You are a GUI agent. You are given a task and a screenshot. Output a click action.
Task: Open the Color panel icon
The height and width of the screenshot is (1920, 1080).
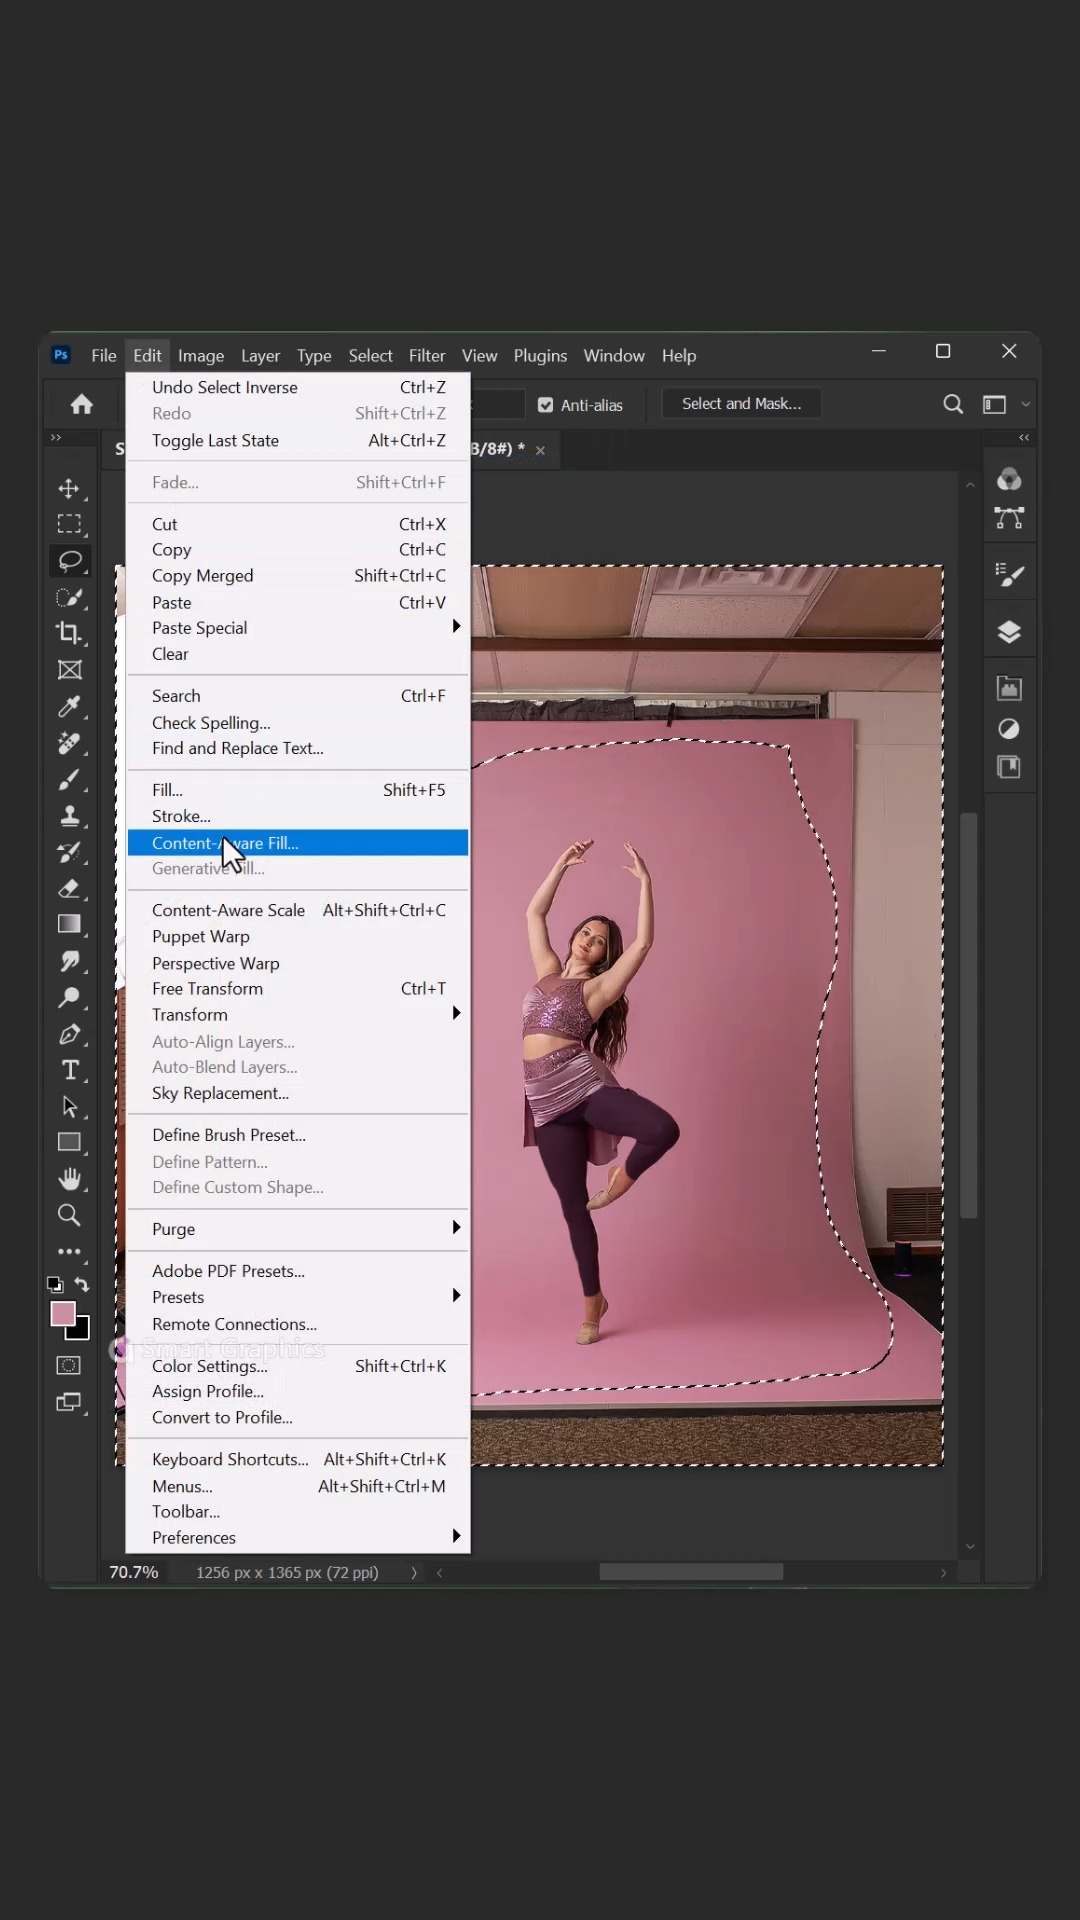[1009, 479]
